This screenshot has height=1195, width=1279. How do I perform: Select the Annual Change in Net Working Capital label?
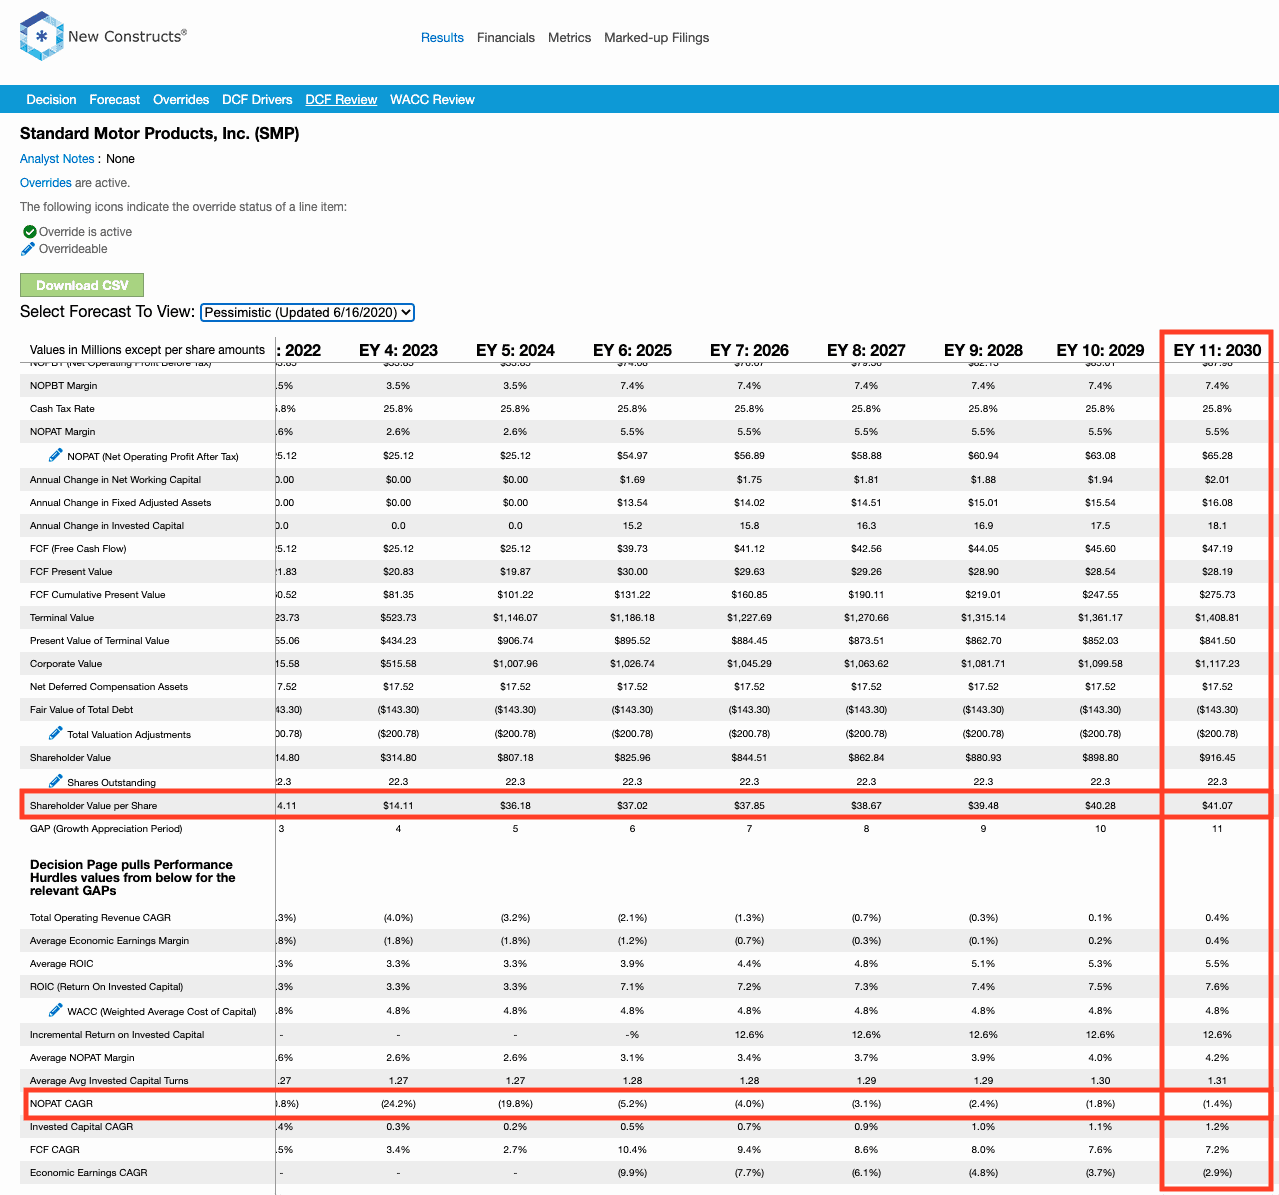tap(115, 480)
